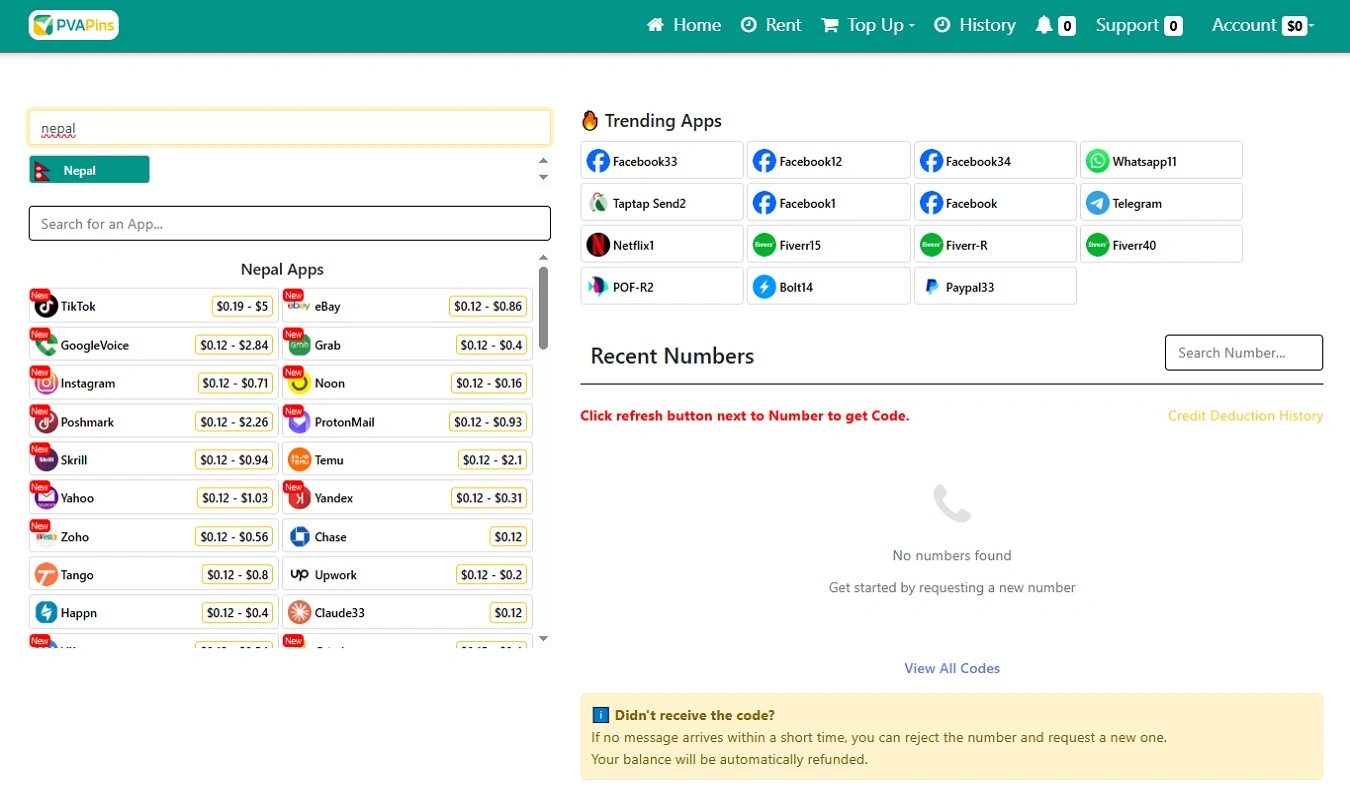
Task: Select Facebook33 trending app
Action: tap(662, 161)
